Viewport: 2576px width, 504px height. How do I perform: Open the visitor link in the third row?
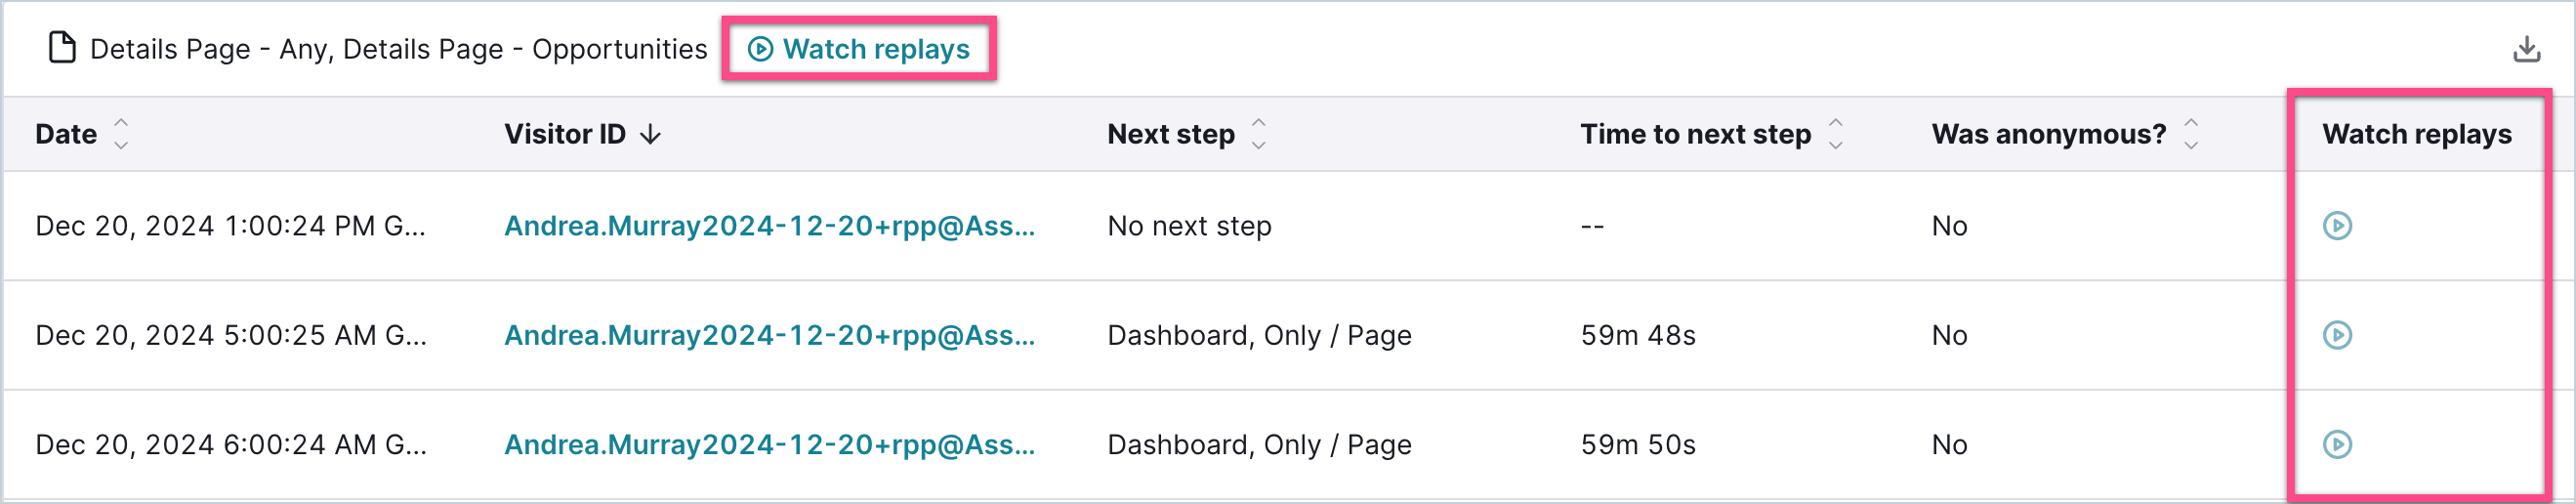tap(769, 444)
